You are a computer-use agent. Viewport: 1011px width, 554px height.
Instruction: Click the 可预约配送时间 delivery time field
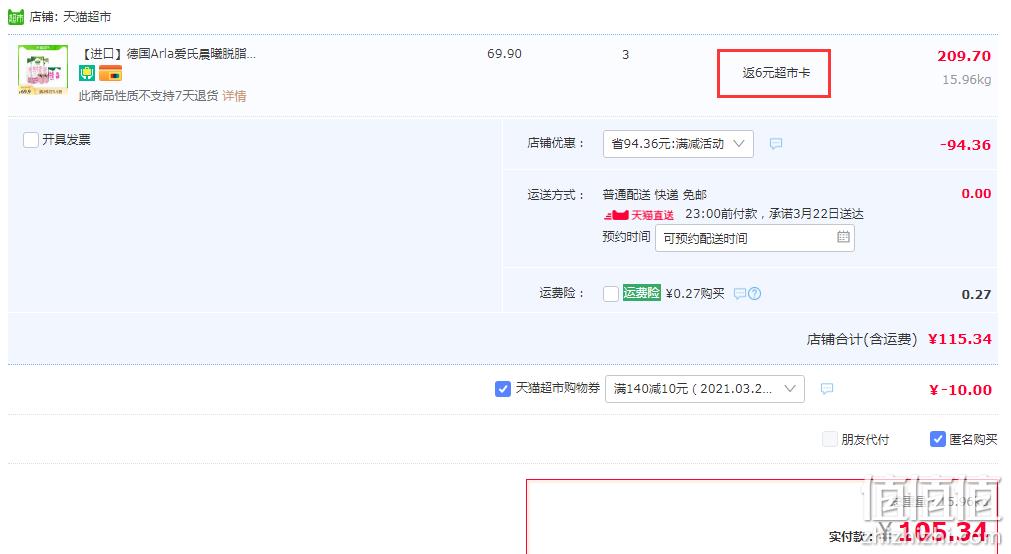tap(754, 238)
